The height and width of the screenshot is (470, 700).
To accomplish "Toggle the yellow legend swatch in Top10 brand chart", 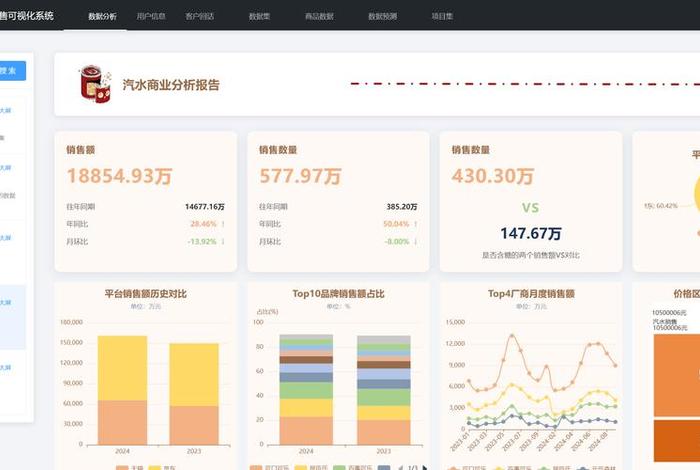I will pyautogui.click(x=300, y=468).
